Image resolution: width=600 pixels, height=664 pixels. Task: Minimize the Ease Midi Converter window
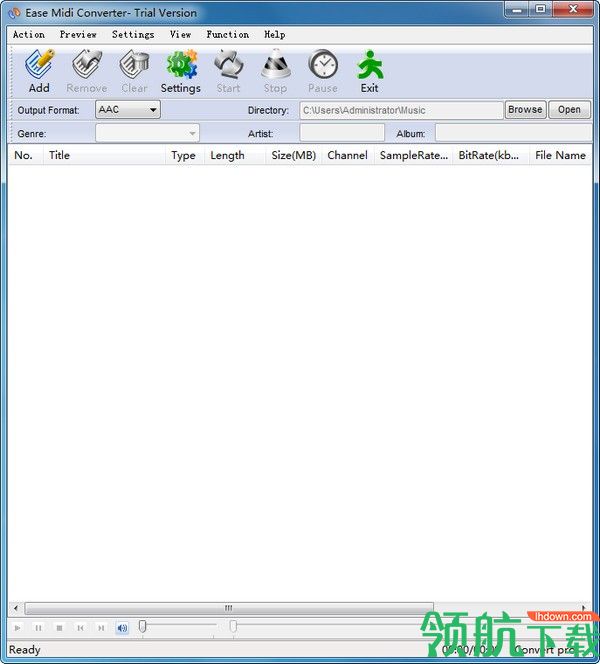(x=517, y=9)
